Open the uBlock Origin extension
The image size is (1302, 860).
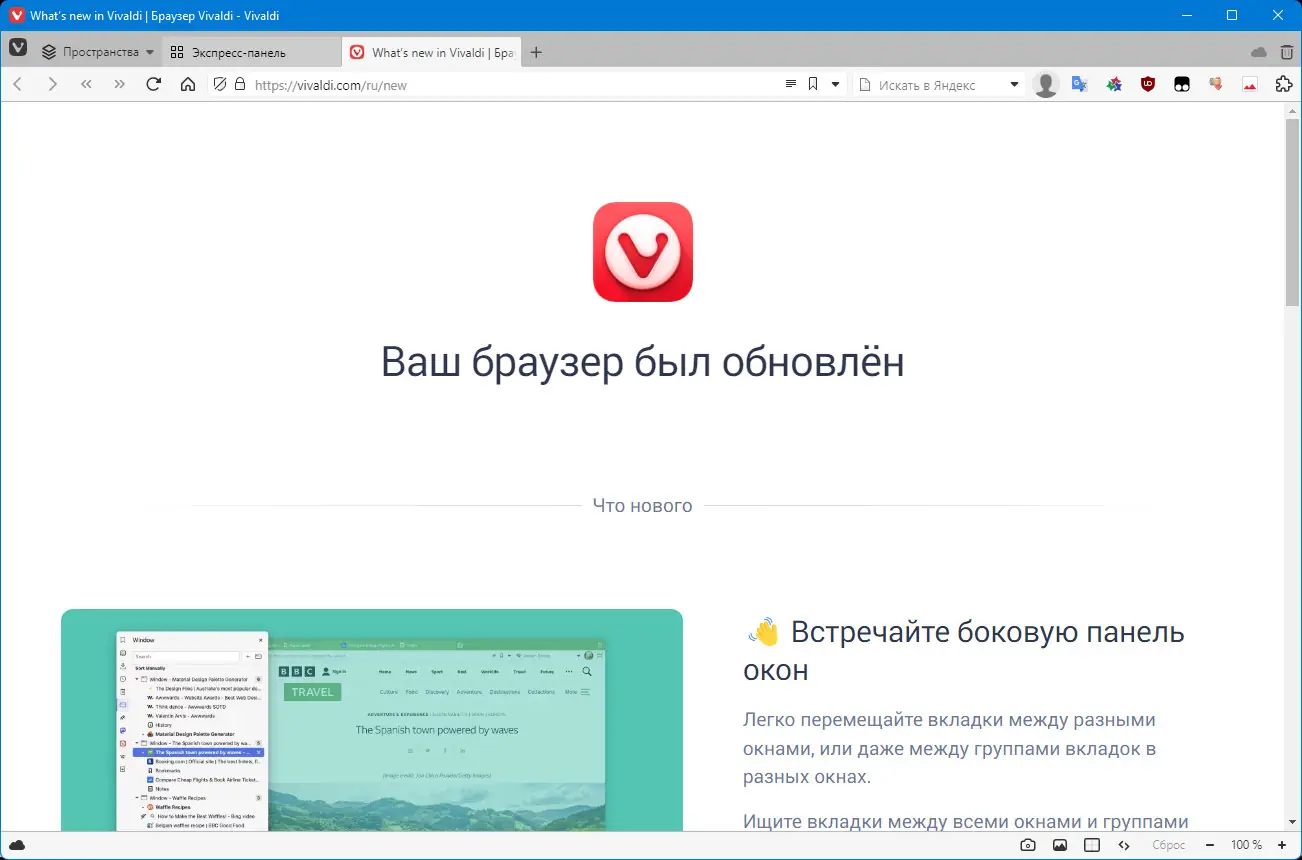point(1147,85)
